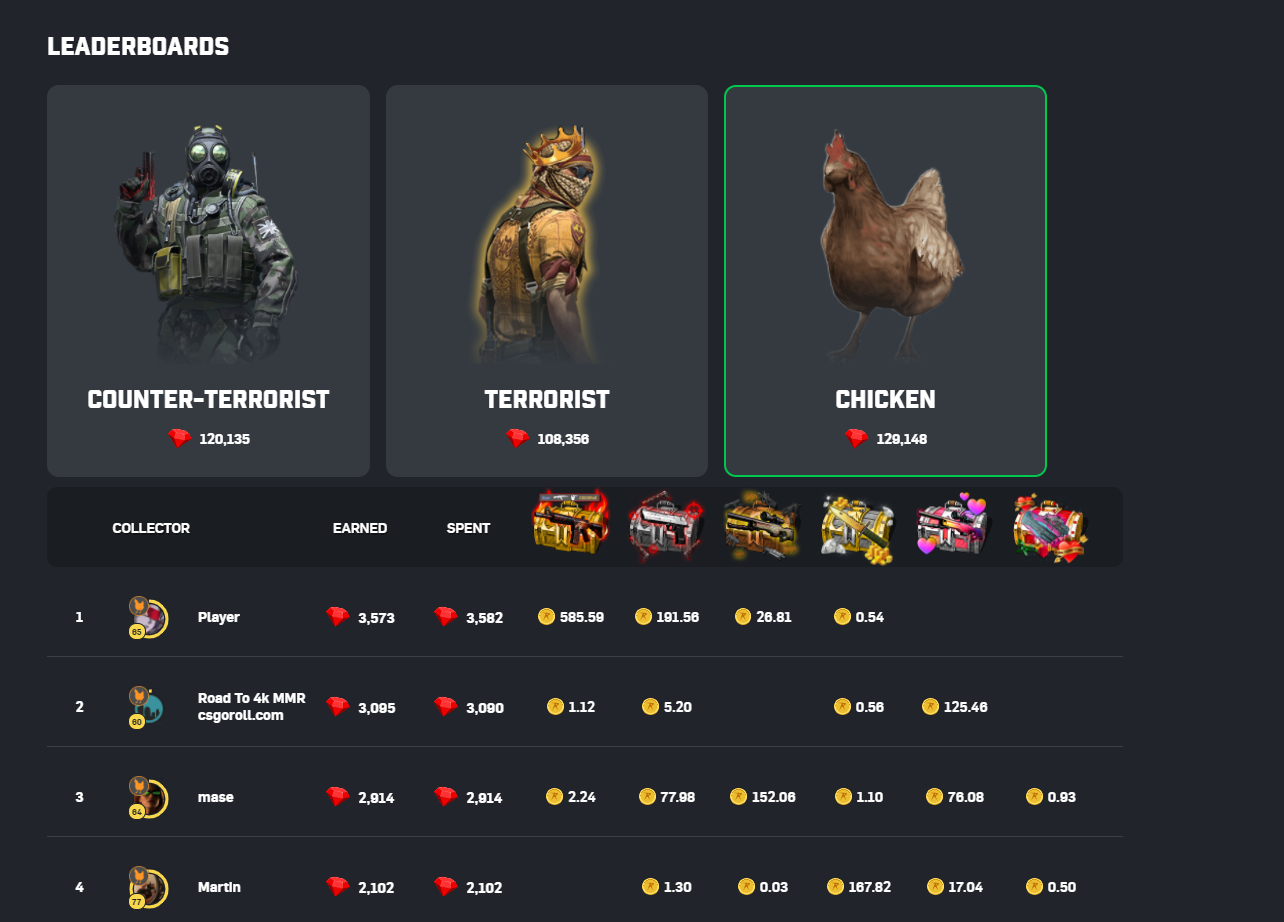Click the mase player name
The height and width of the screenshot is (922, 1284).
216,797
